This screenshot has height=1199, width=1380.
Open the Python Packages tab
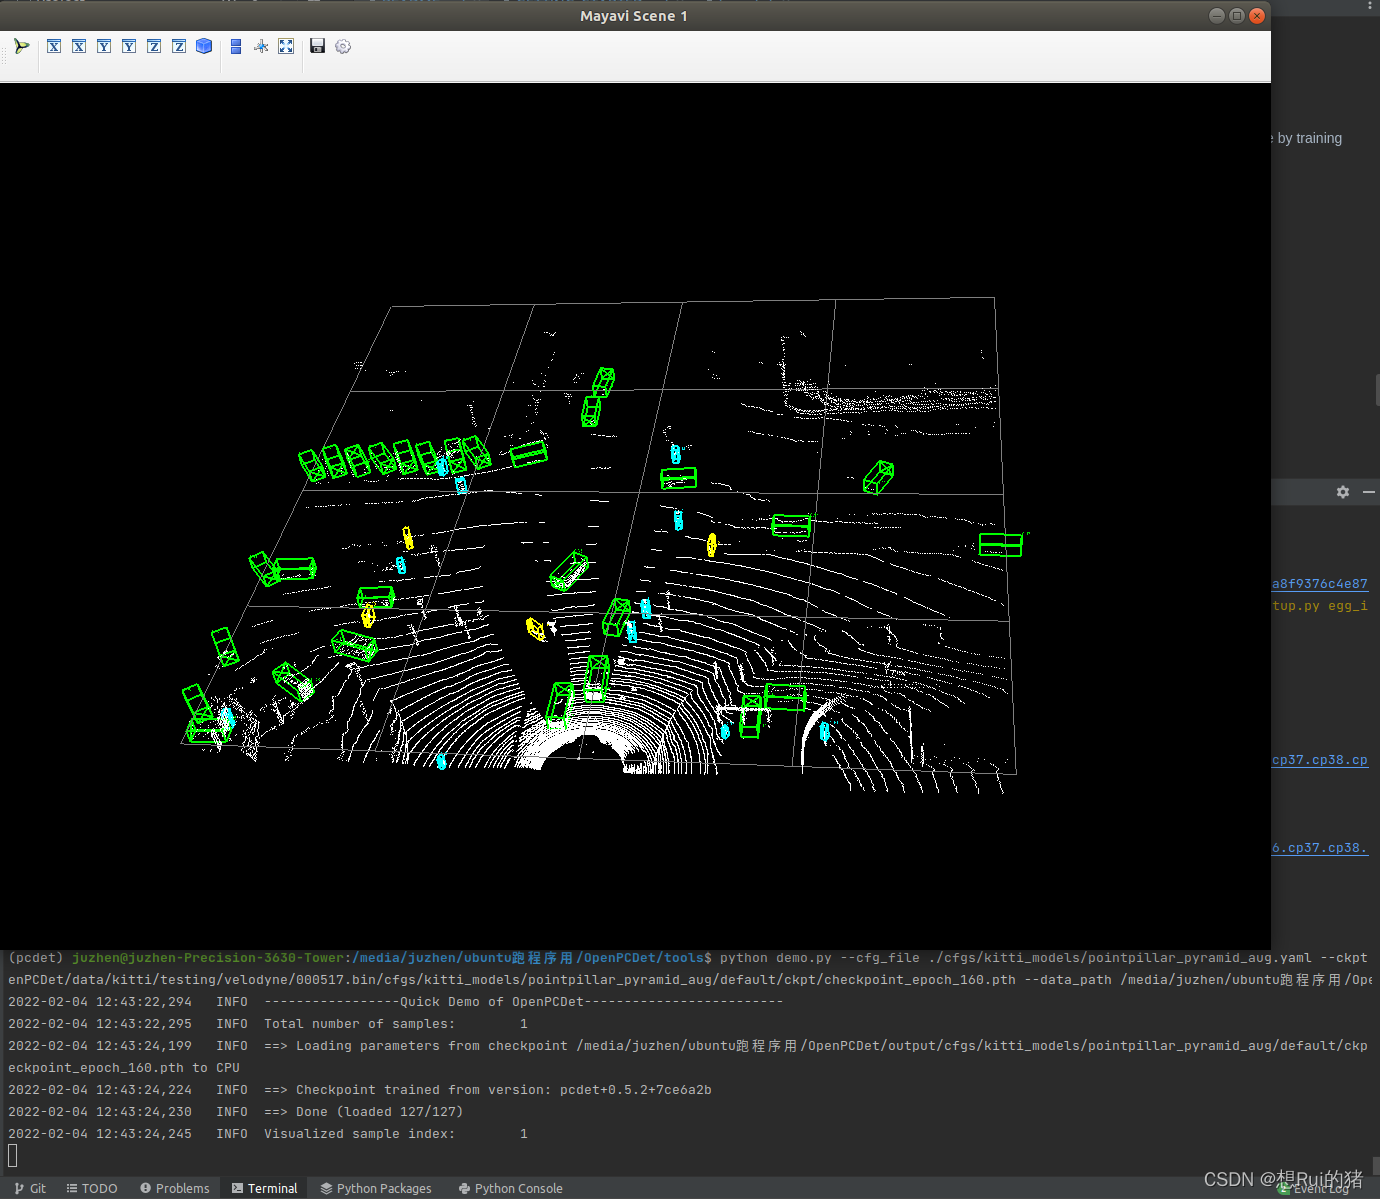[x=376, y=1188]
